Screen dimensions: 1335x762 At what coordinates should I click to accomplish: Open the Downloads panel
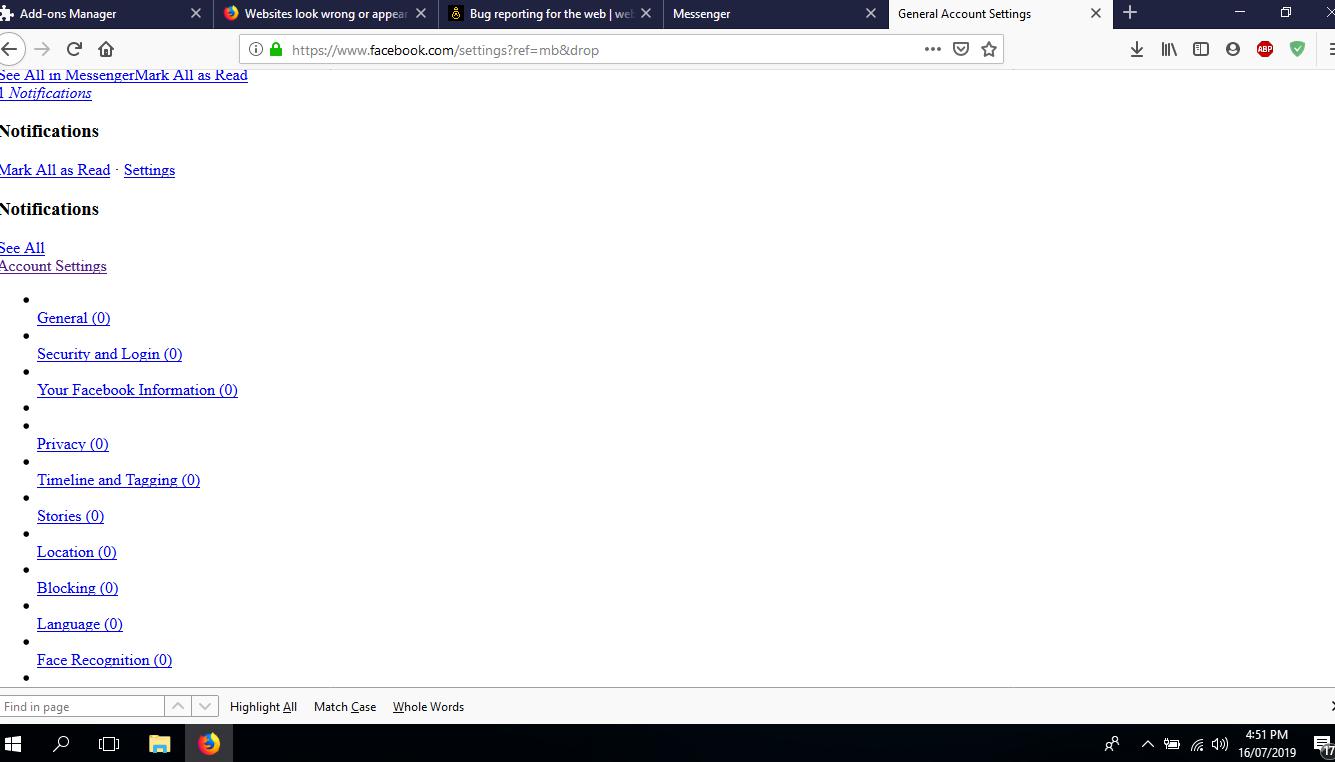1137,49
